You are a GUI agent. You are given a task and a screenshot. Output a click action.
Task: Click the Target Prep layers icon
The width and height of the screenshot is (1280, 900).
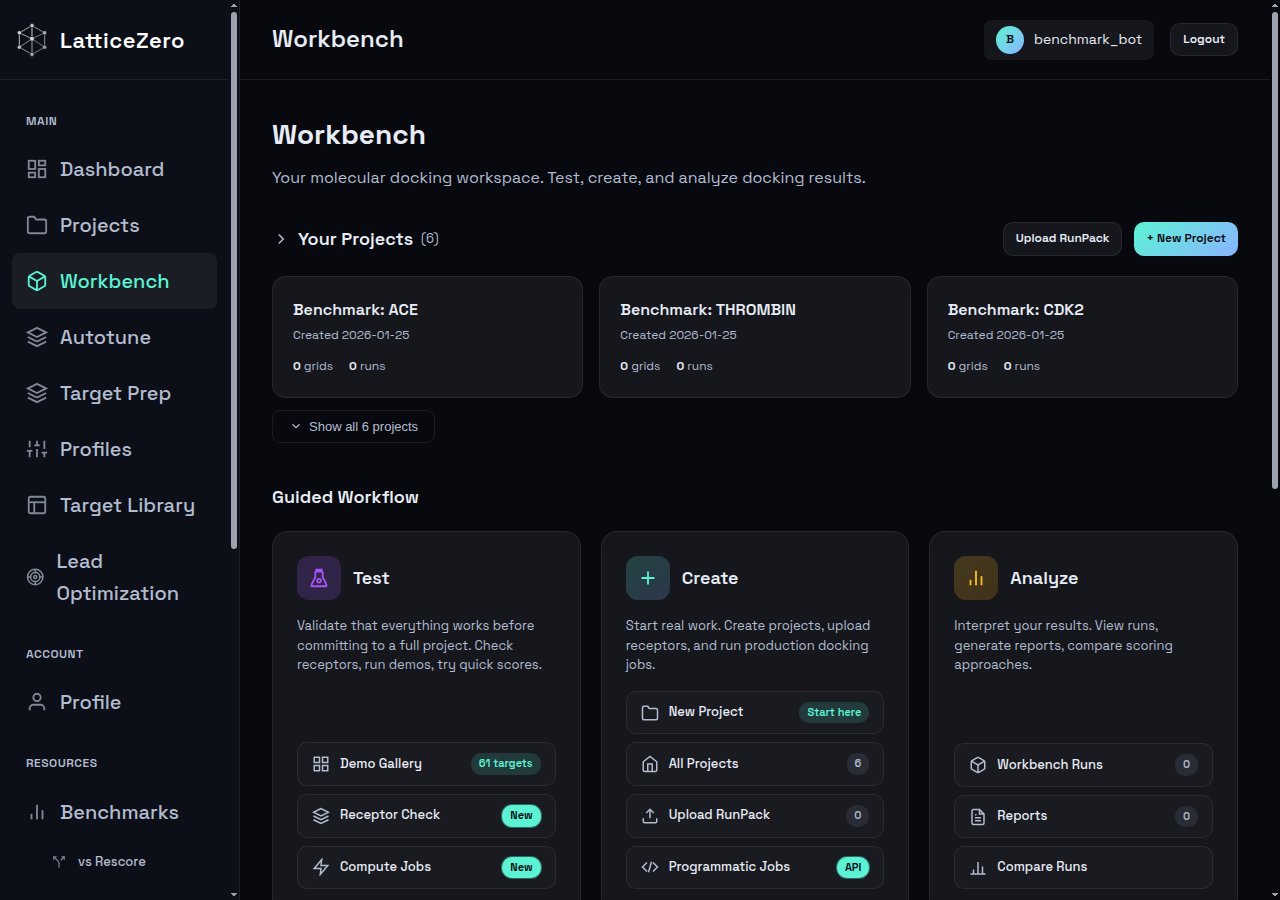pyautogui.click(x=37, y=393)
